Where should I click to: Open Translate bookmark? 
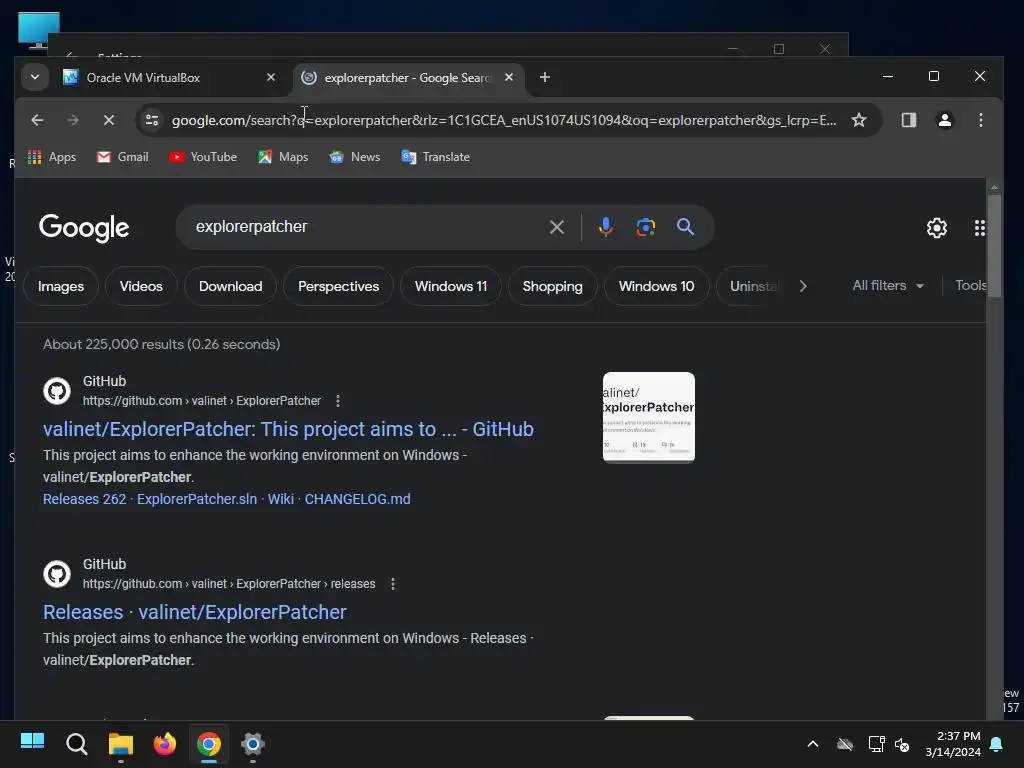point(436,157)
